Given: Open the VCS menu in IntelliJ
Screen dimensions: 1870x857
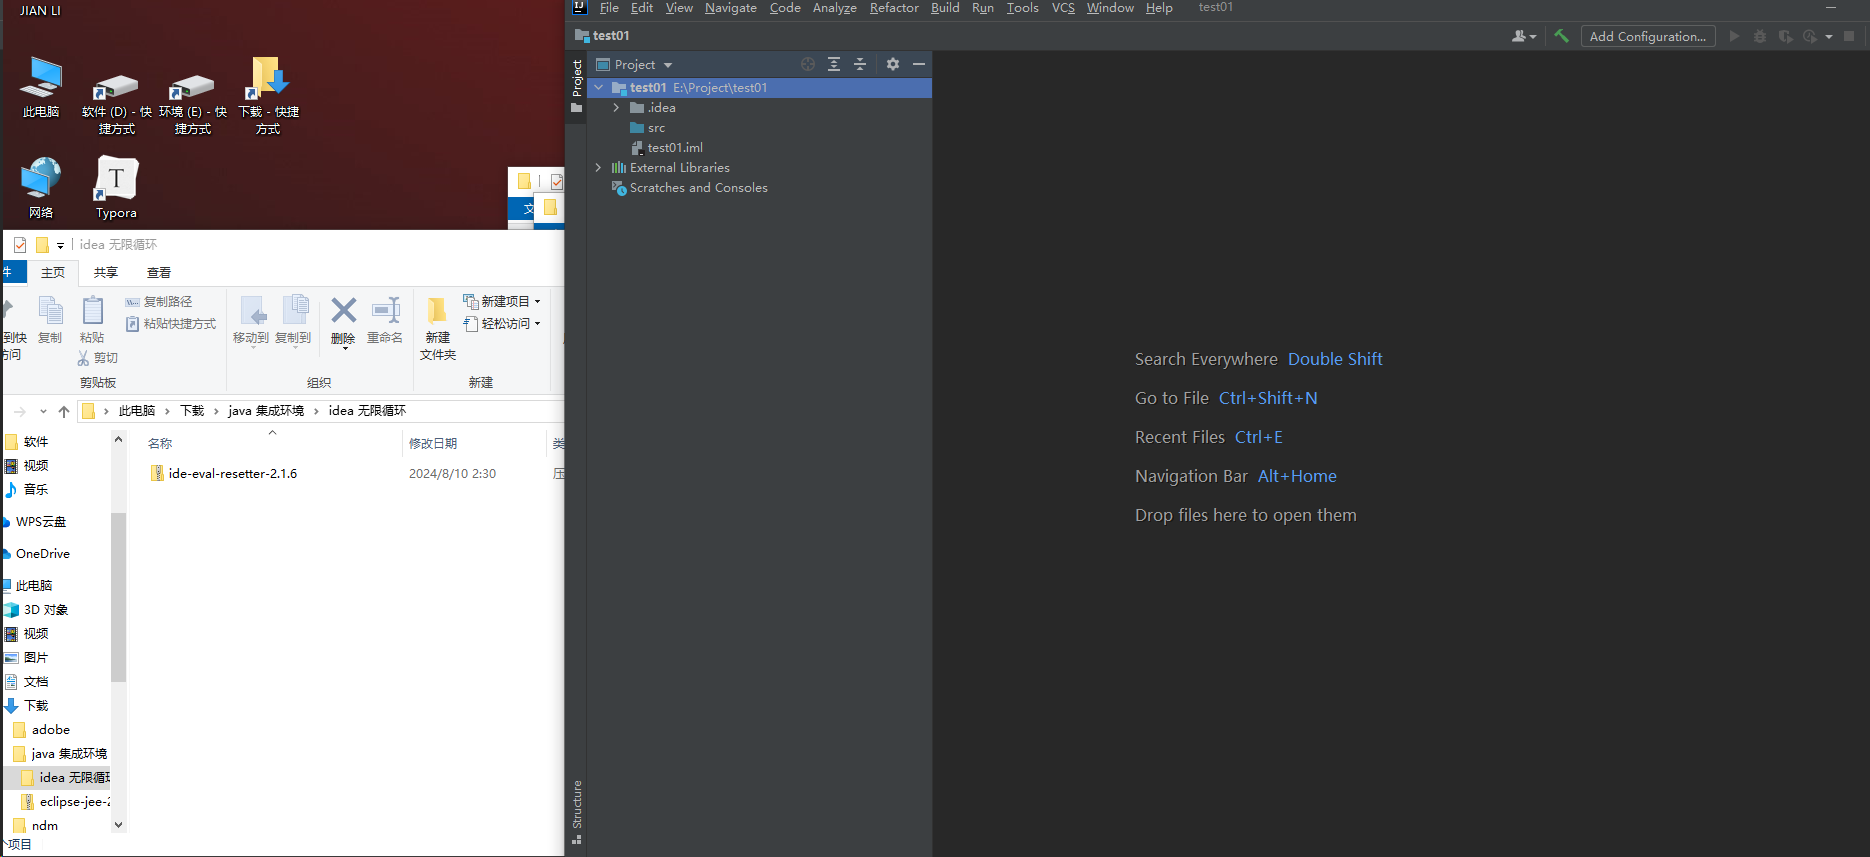Looking at the screenshot, I should tap(1063, 8).
